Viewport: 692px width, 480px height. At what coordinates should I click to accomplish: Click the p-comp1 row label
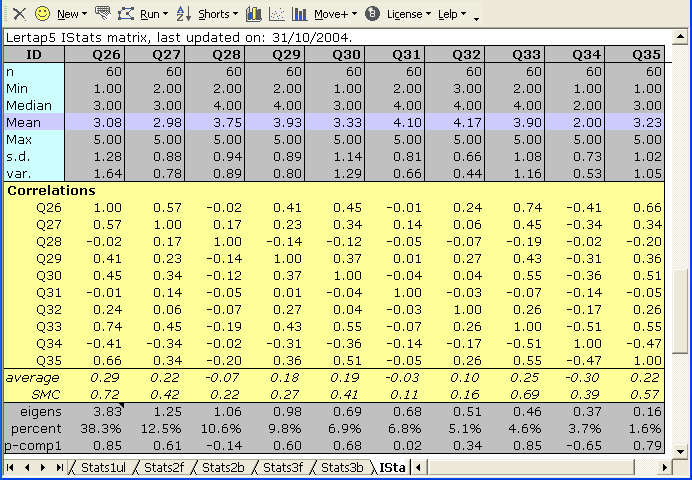click(x=33, y=446)
